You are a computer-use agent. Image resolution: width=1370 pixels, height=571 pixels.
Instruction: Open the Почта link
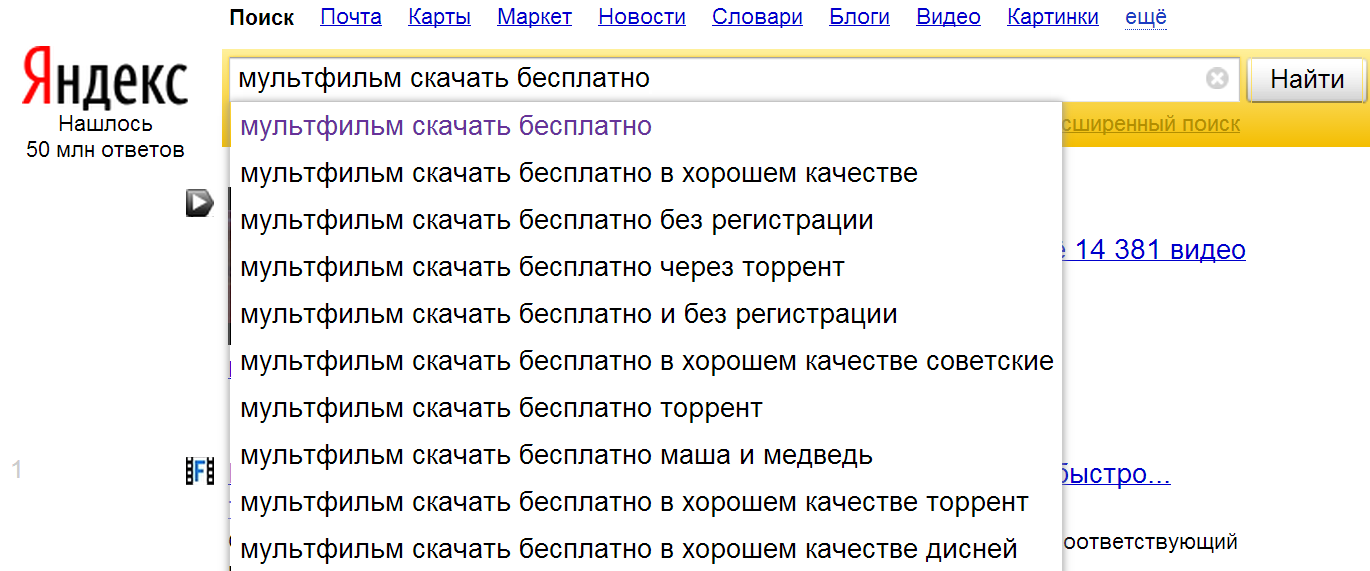click(x=350, y=17)
